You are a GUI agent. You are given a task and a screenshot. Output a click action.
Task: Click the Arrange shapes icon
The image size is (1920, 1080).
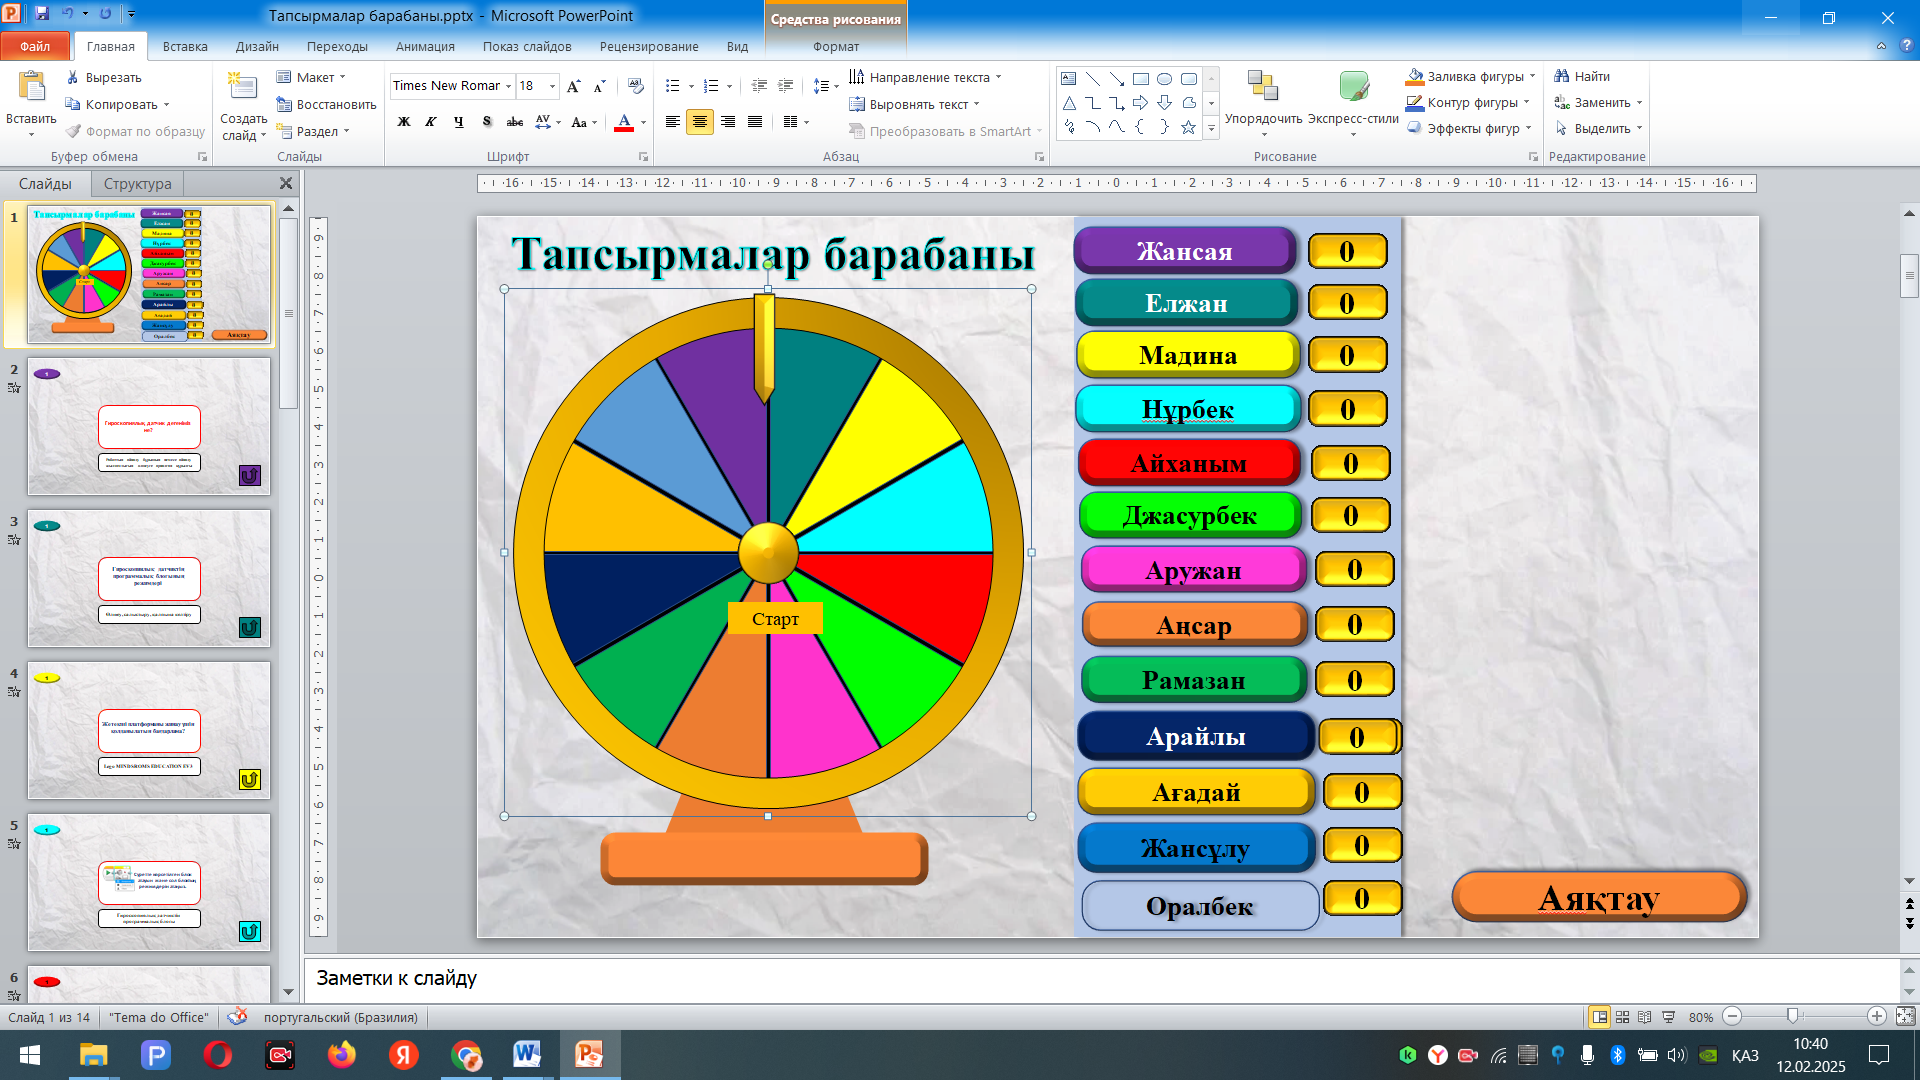click(1263, 88)
